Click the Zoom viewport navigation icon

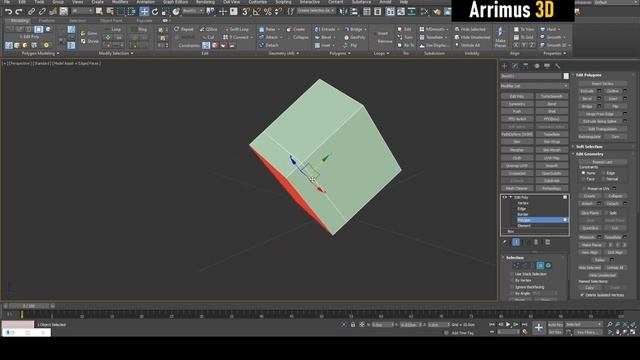click(x=610, y=324)
